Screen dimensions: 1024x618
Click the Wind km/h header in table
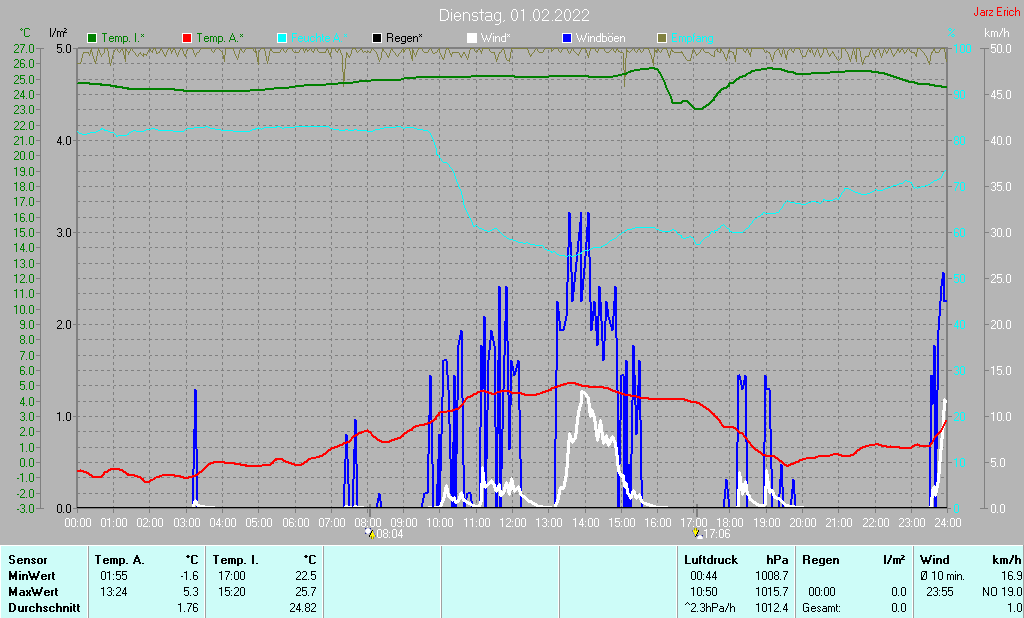pos(970,560)
